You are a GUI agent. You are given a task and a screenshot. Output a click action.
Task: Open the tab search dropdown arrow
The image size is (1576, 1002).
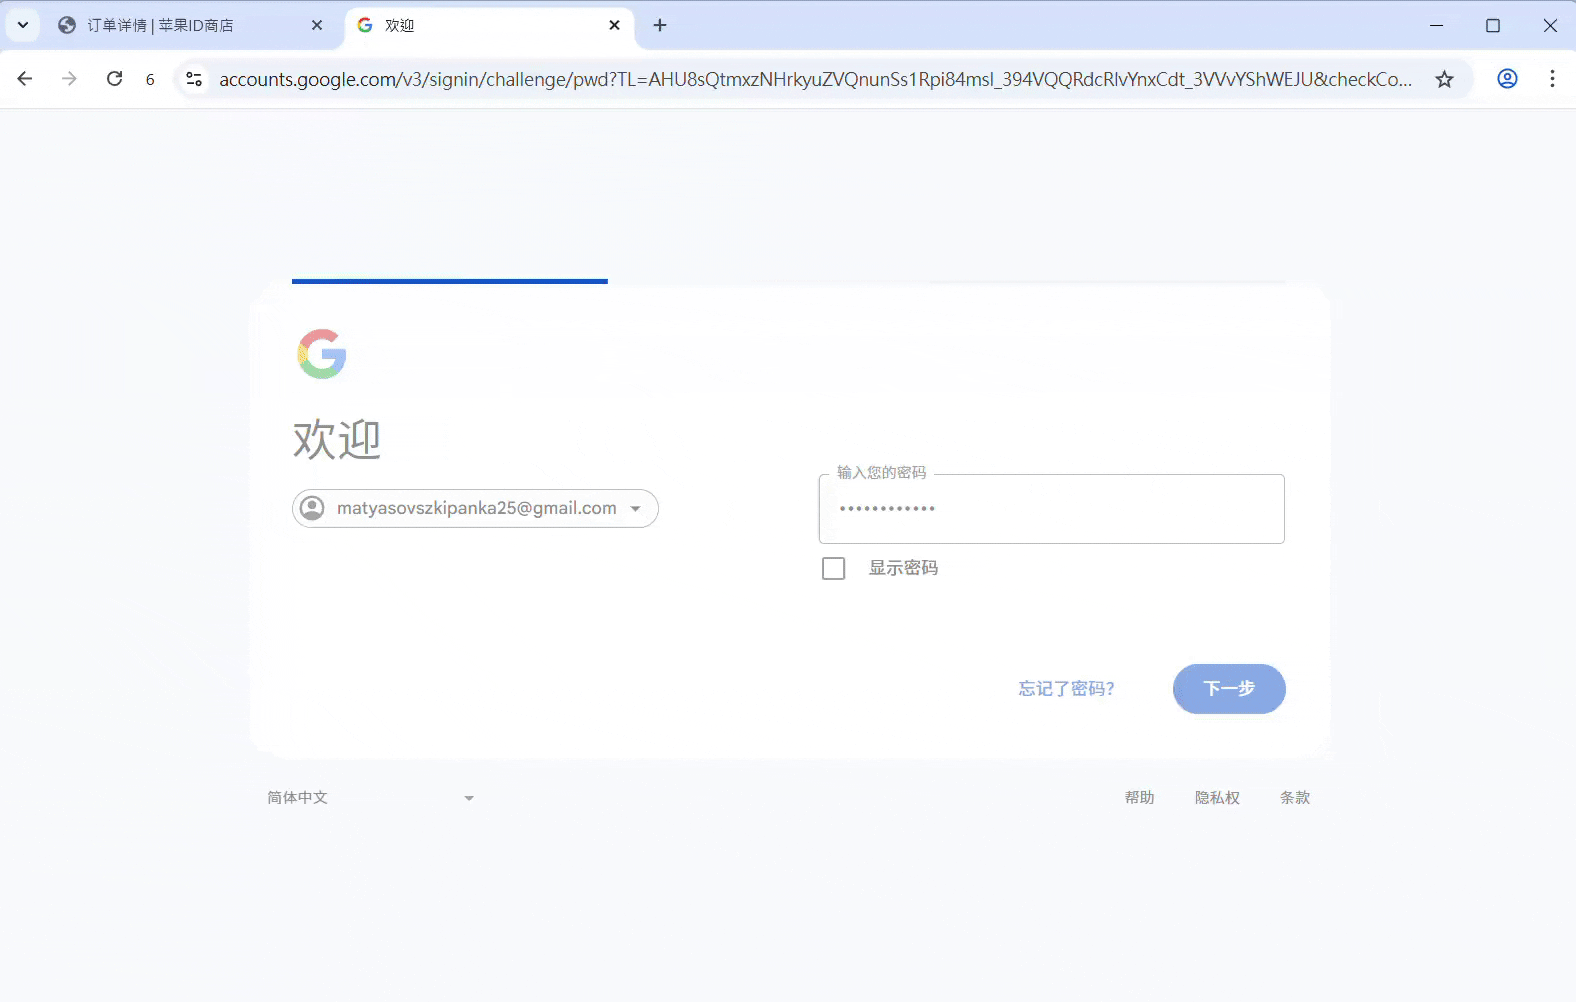(x=23, y=25)
